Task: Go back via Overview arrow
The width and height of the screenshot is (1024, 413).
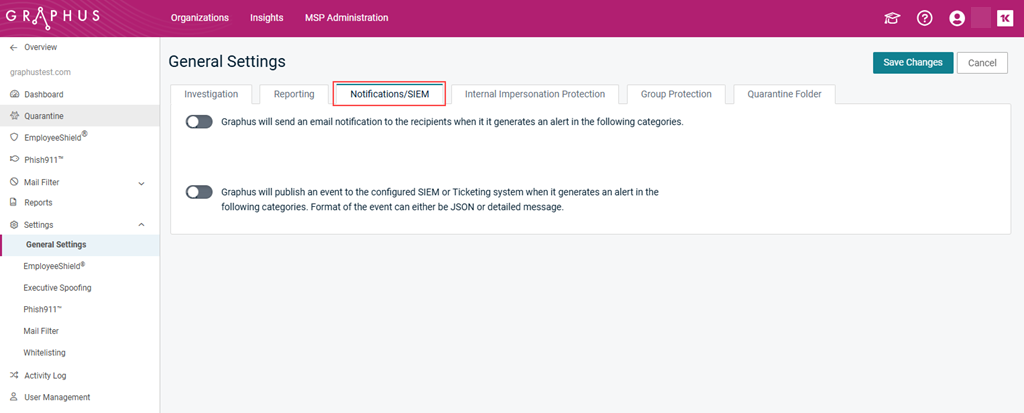Action: [x=14, y=48]
